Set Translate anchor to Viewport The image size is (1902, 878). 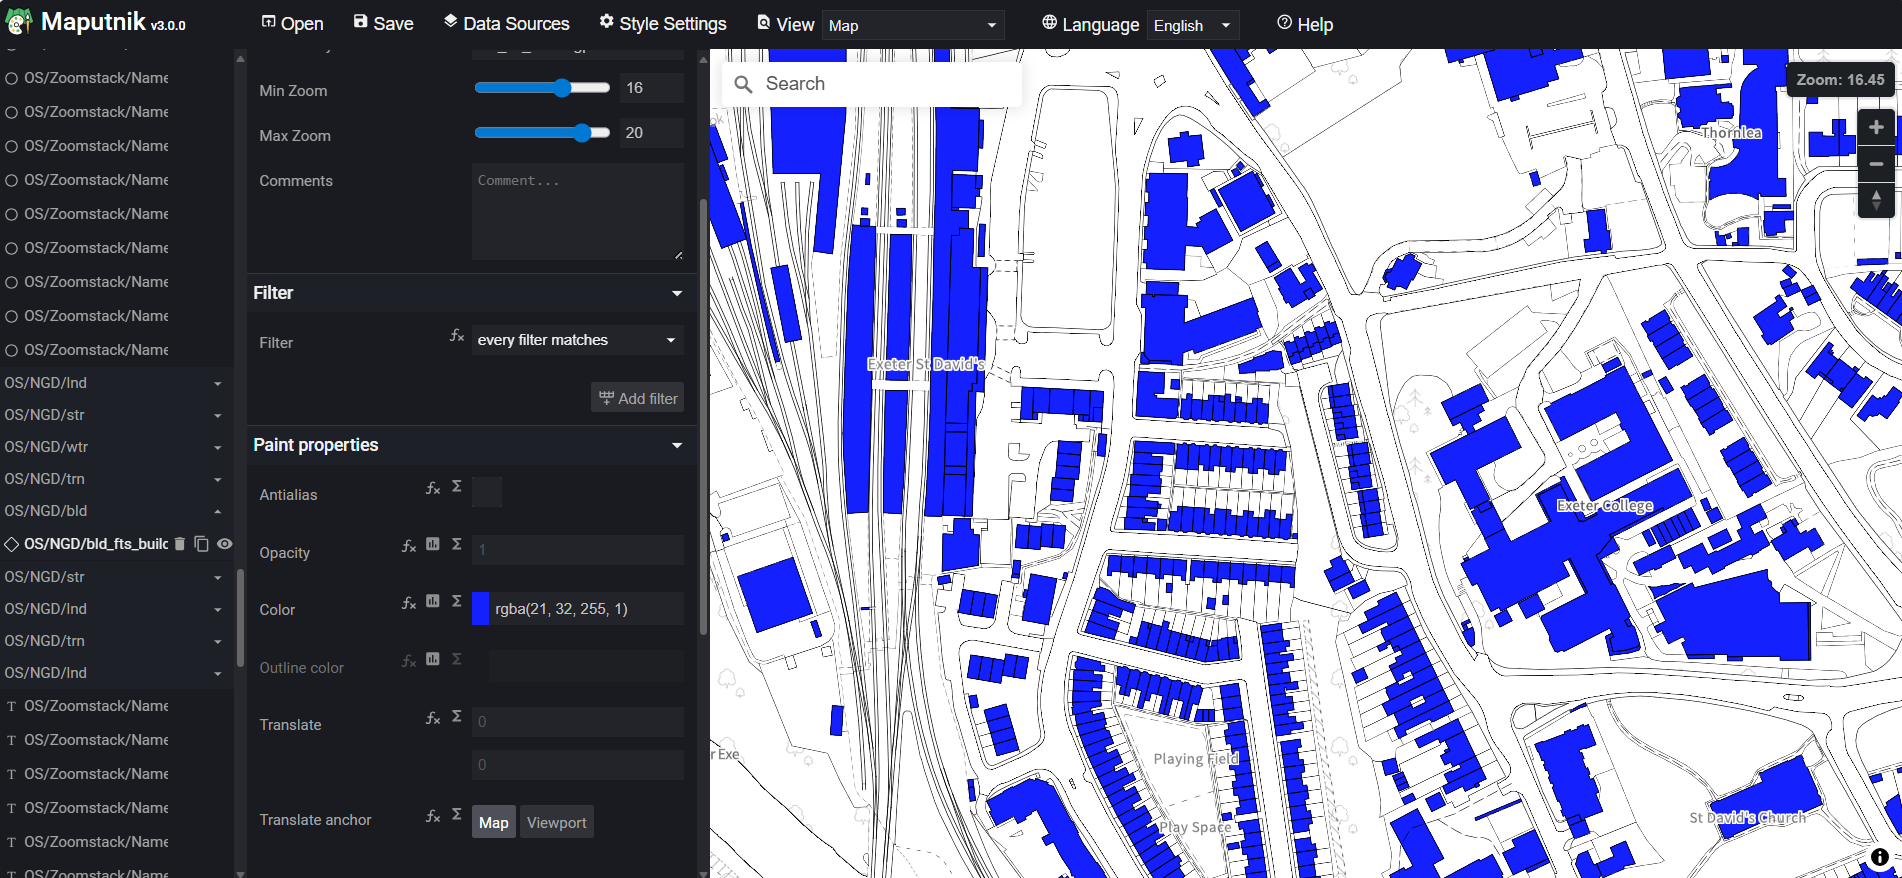click(556, 822)
